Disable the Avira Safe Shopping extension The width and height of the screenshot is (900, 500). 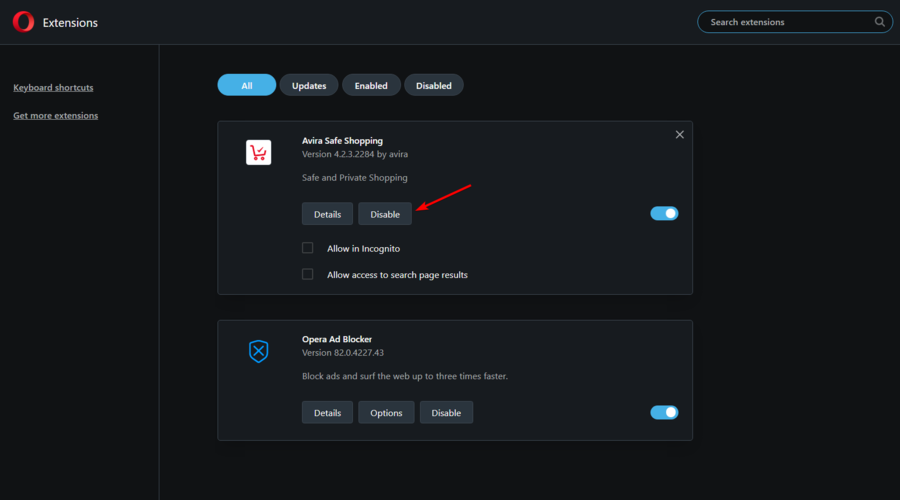click(x=385, y=214)
